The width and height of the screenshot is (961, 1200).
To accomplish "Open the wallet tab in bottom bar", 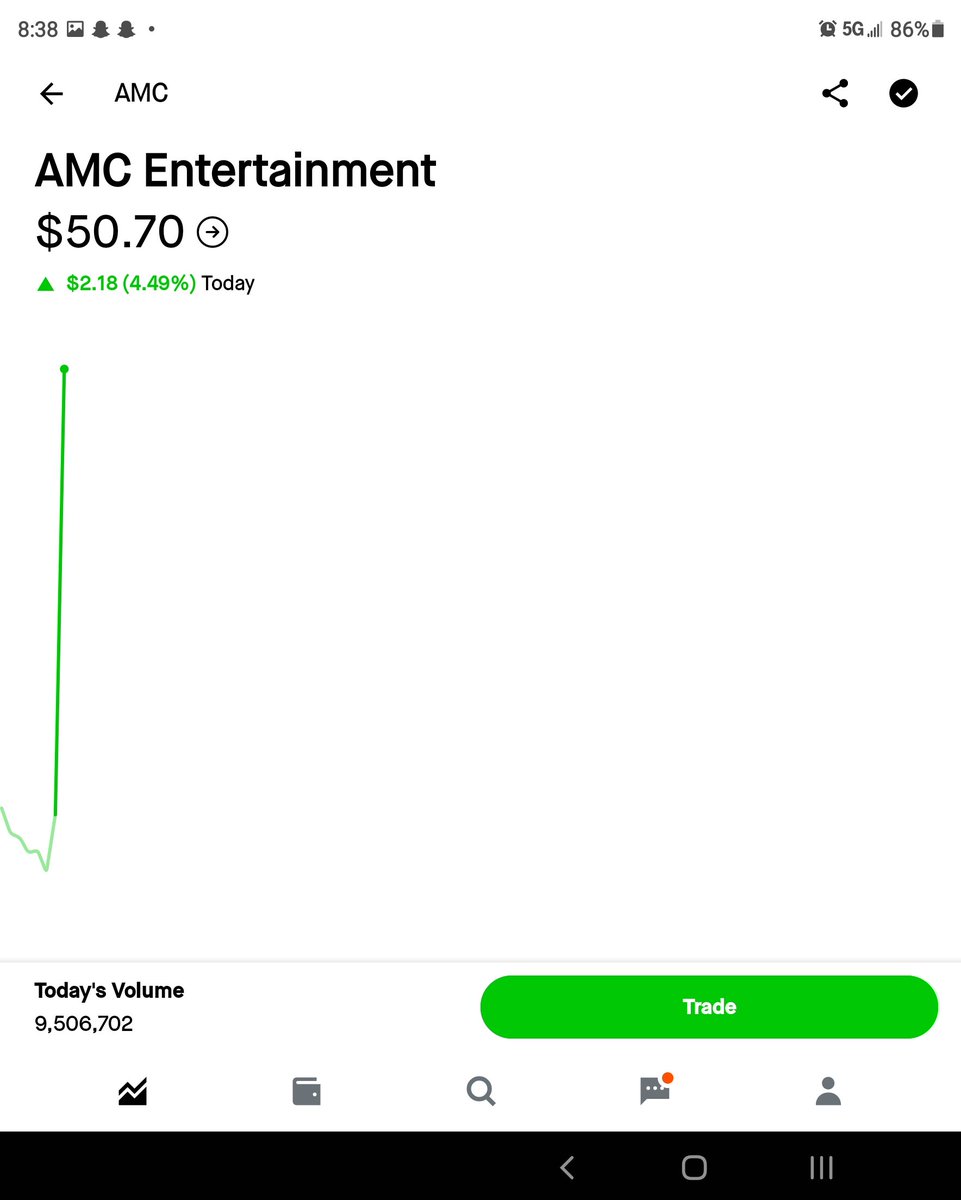I will tap(306, 1091).
